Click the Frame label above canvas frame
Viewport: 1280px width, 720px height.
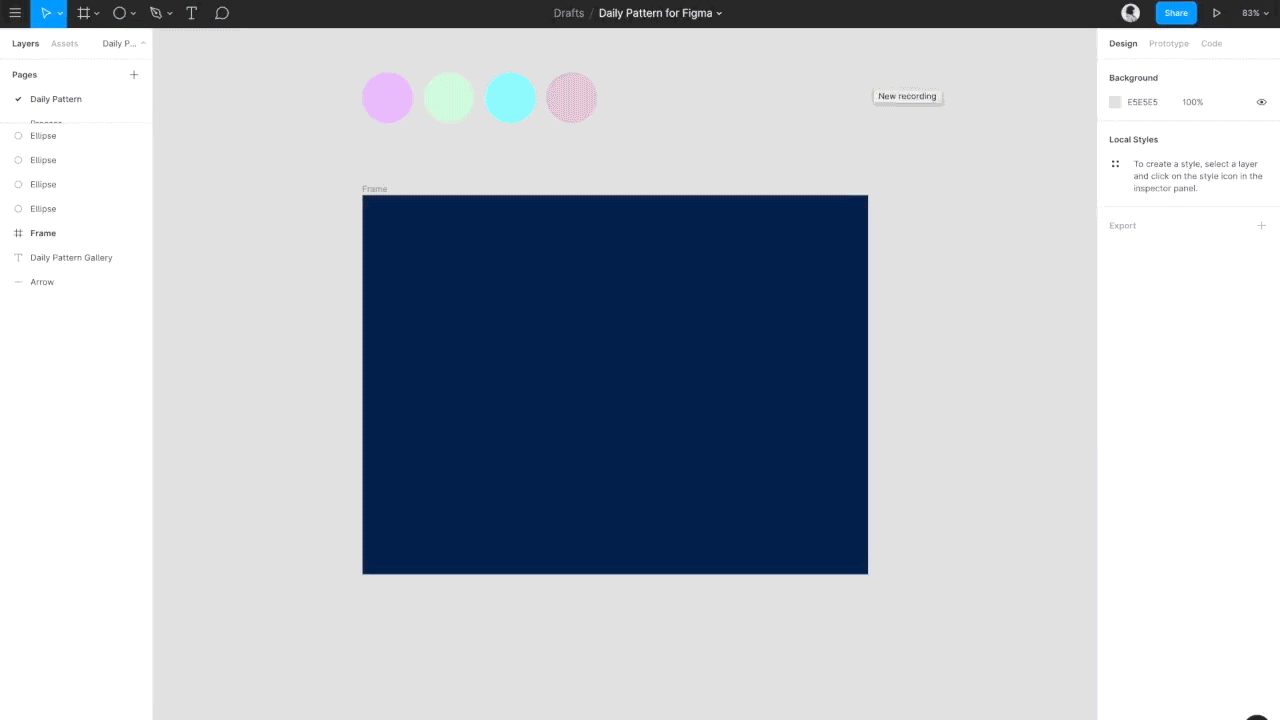point(374,189)
